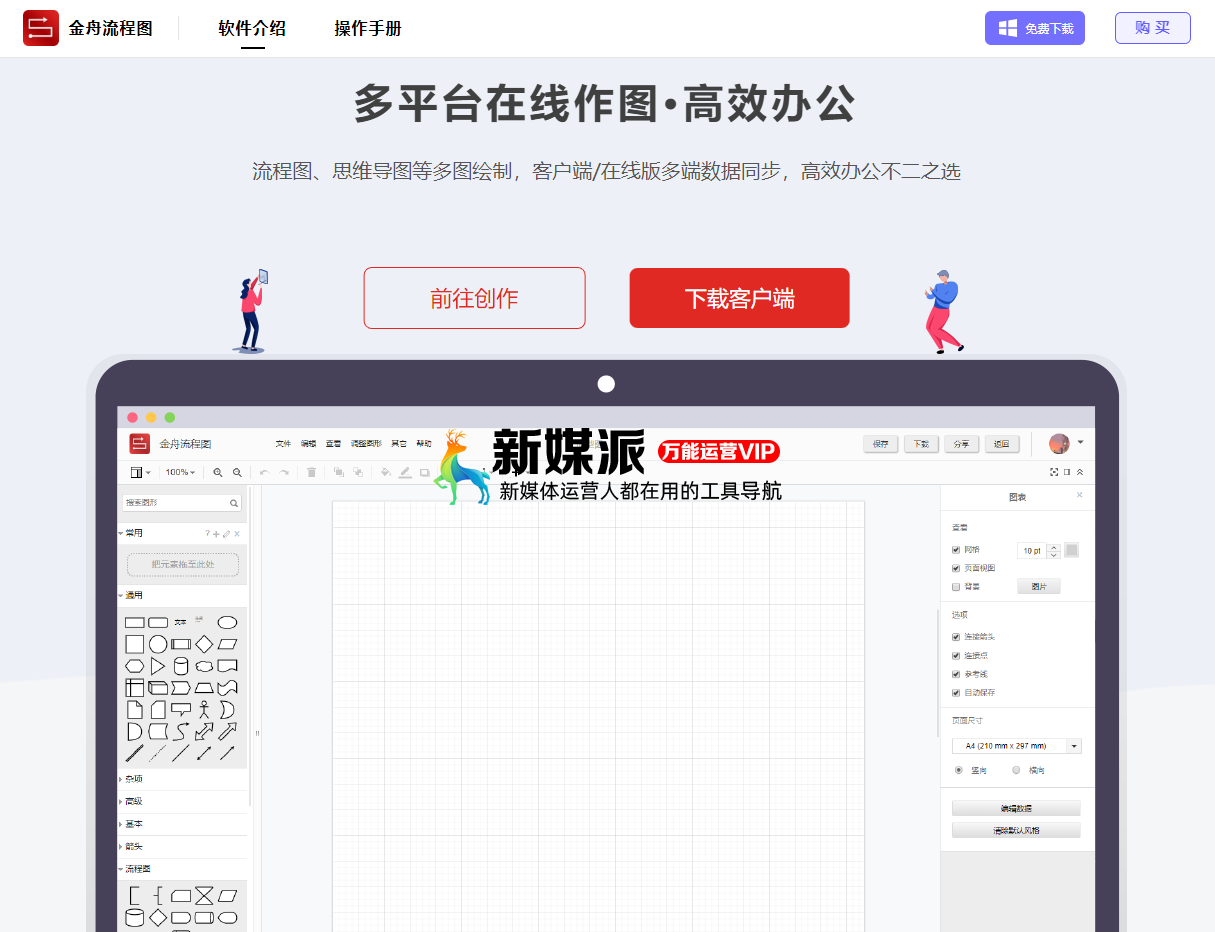Click the bring to front icon
The height and width of the screenshot is (932, 1215).
(x=338, y=472)
